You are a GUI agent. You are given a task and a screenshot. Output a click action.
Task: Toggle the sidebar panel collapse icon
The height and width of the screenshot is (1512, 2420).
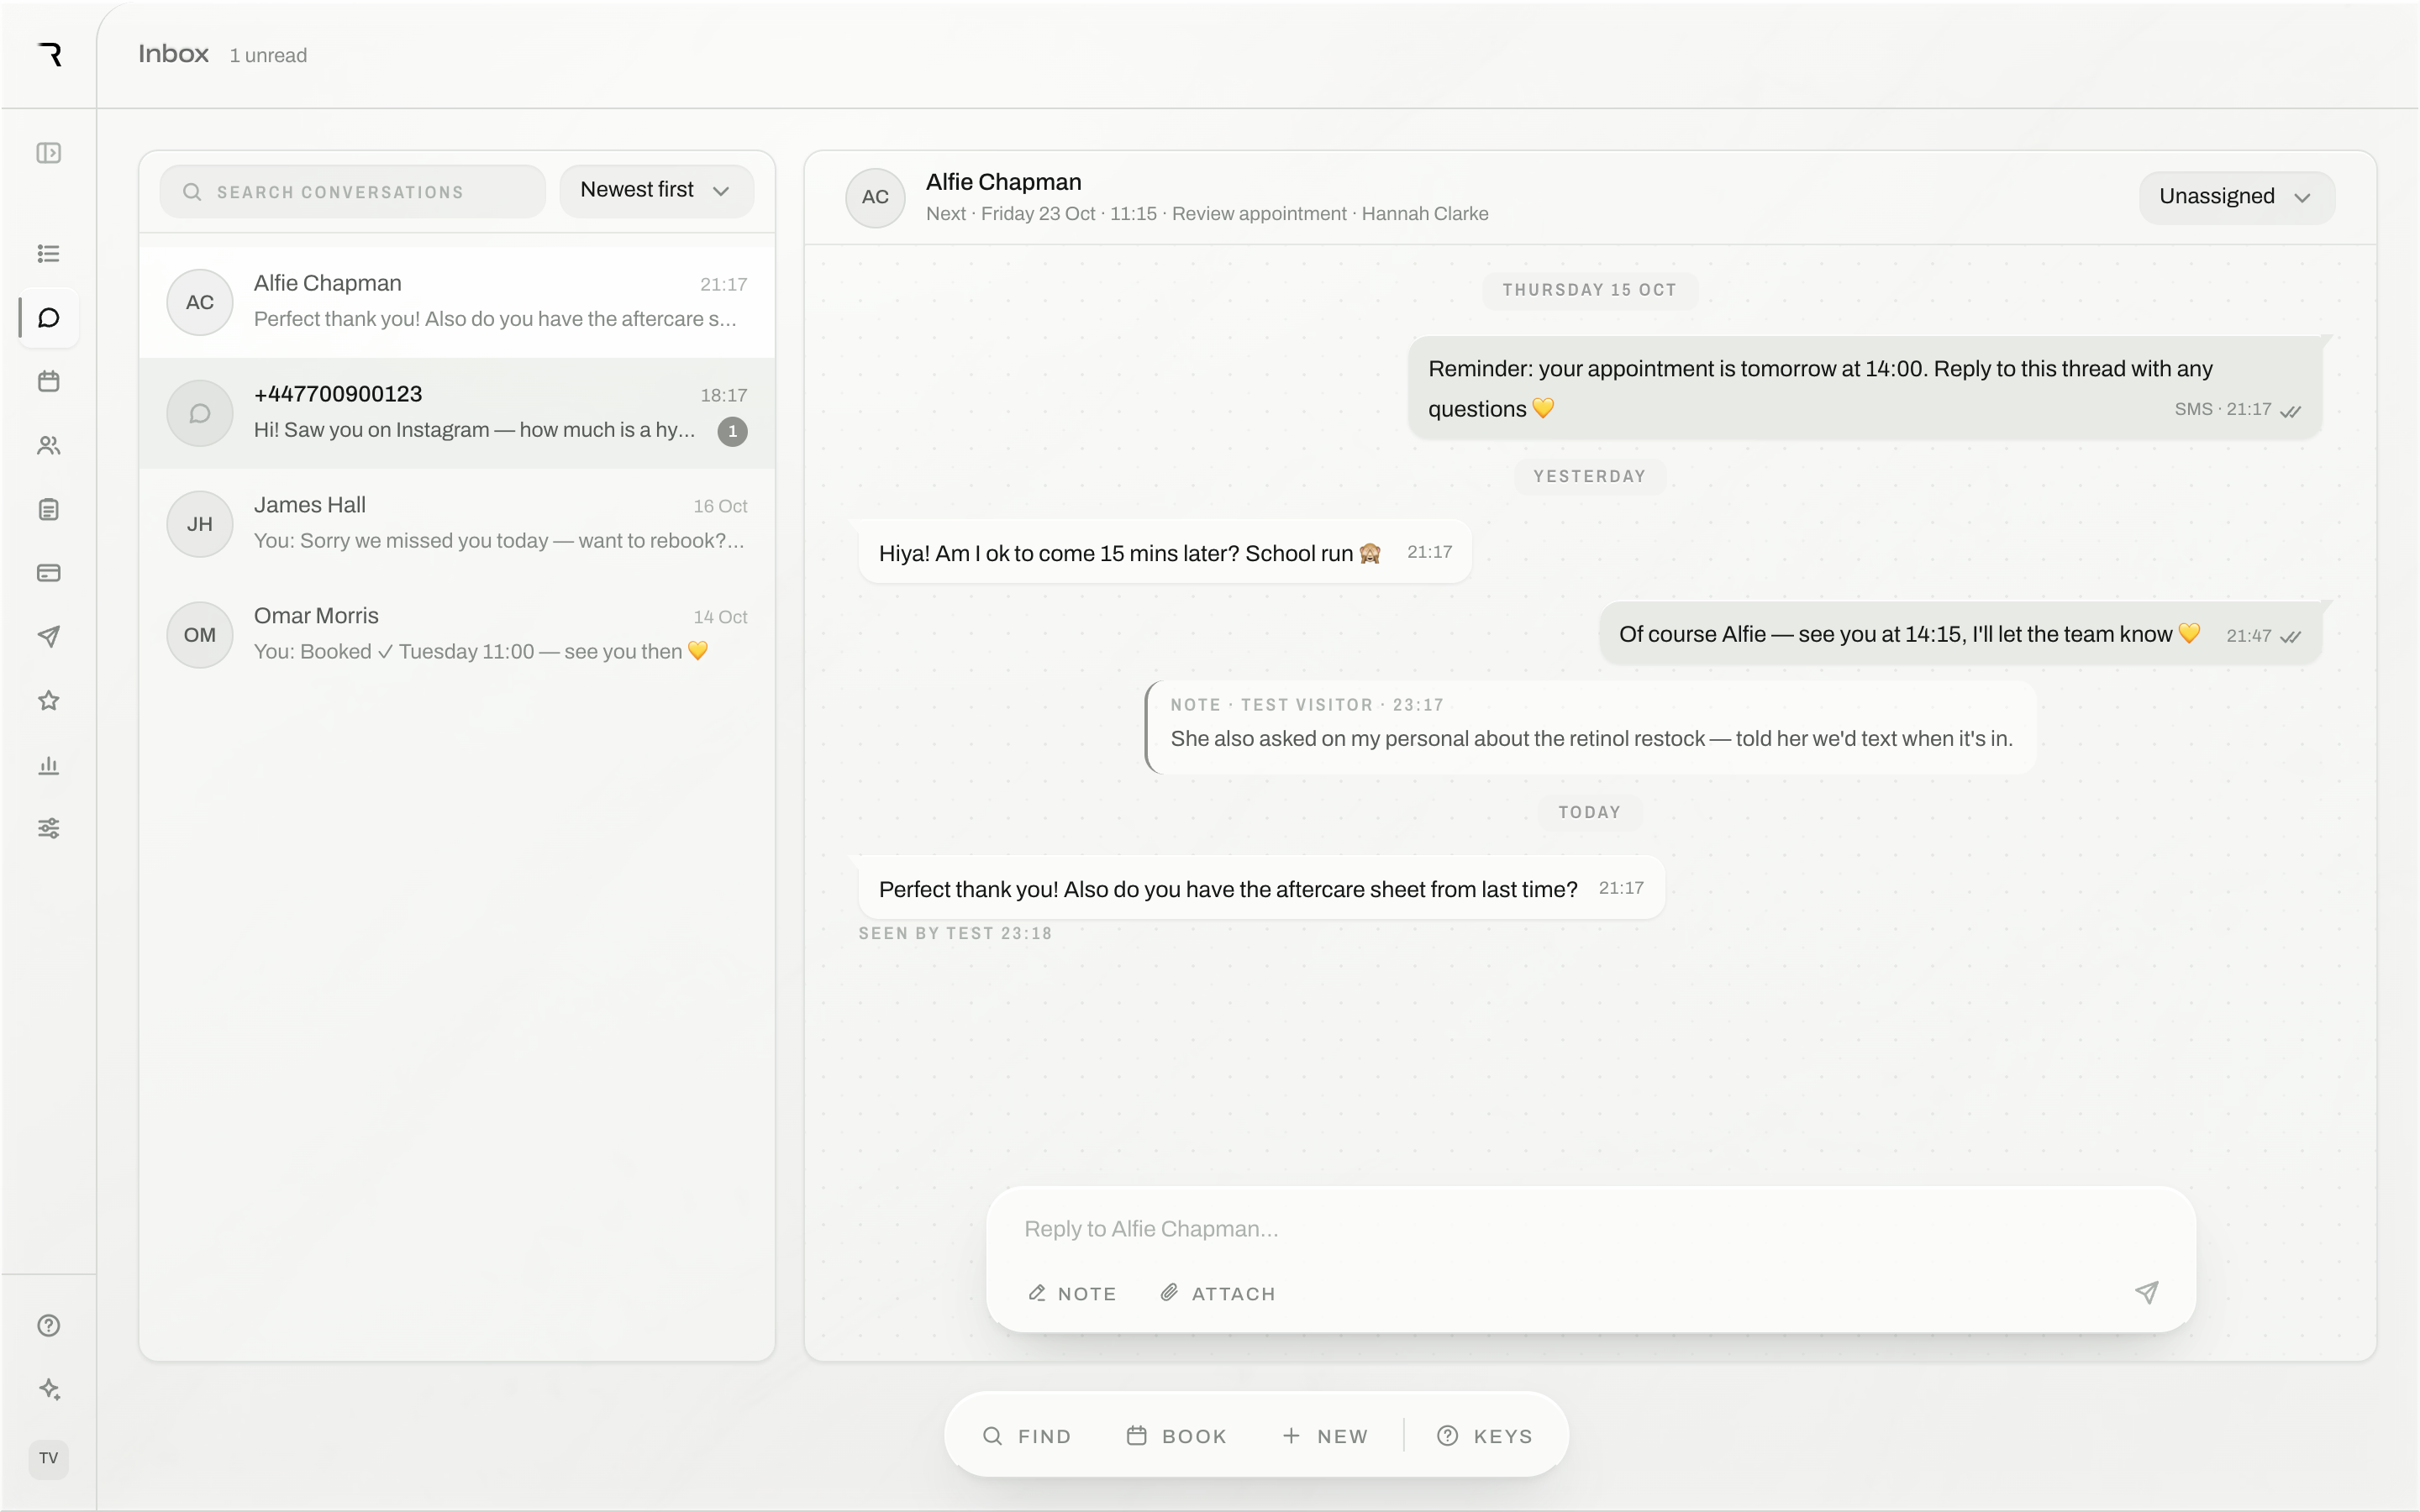(x=48, y=153)
